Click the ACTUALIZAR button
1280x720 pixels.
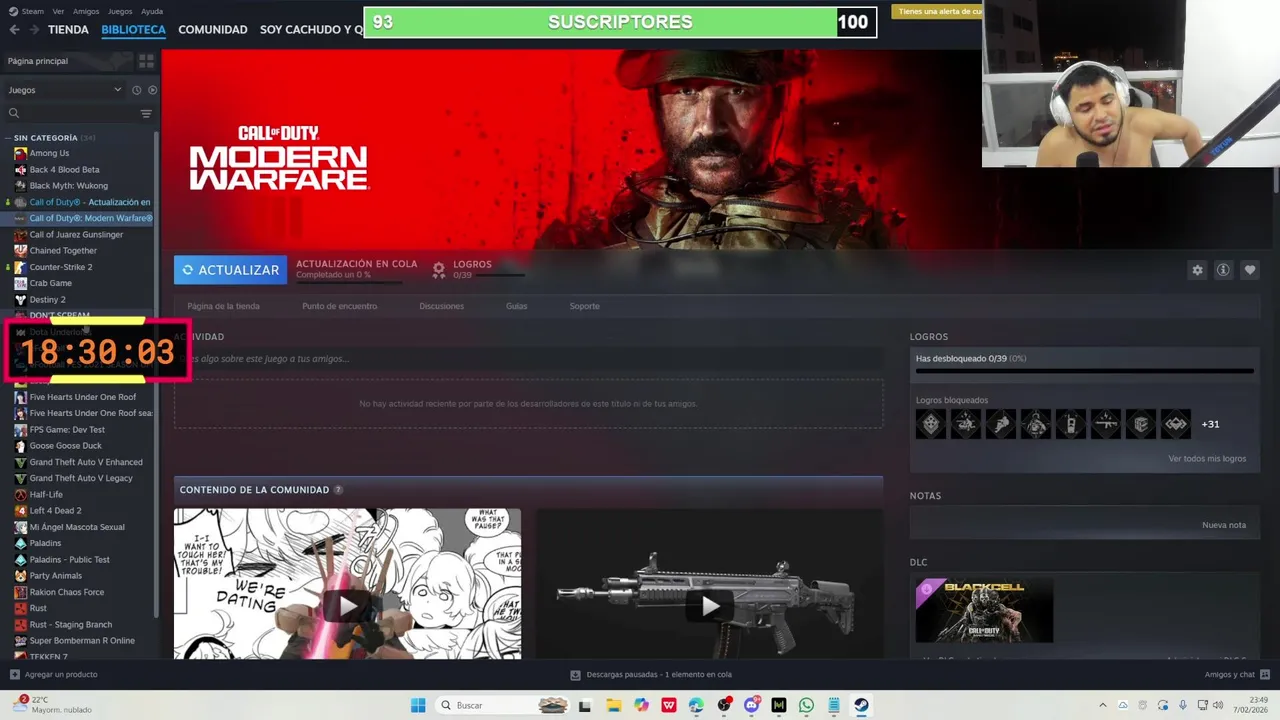tap(230, 270)
